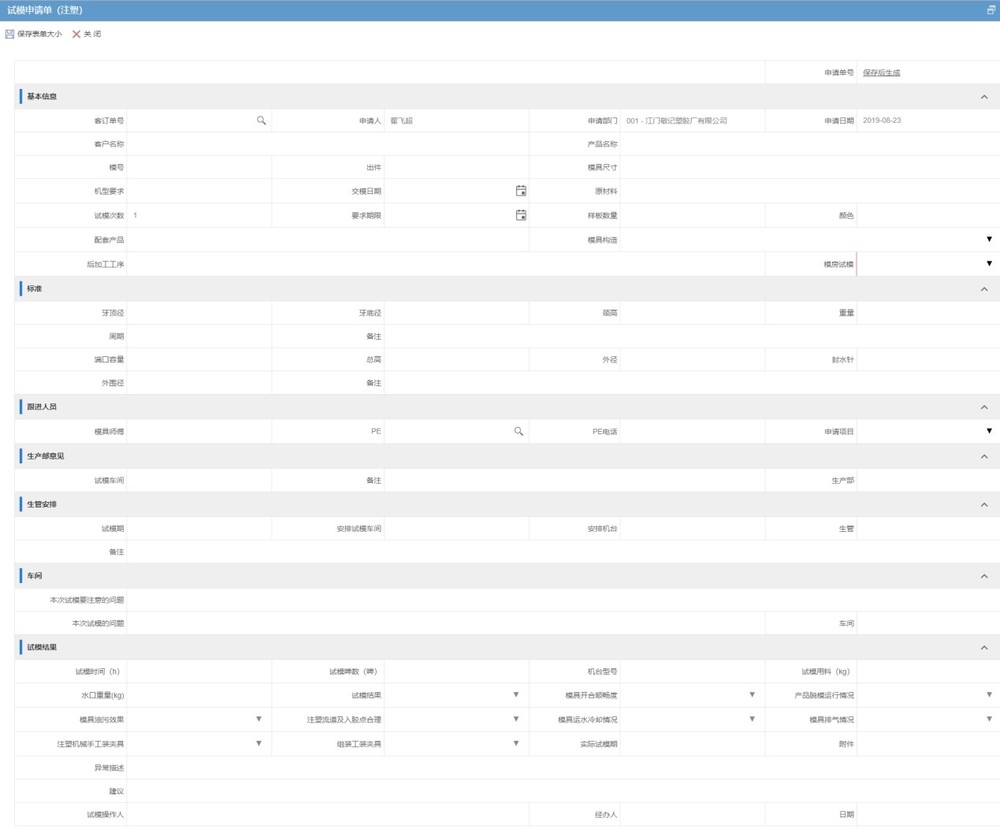Focus the 机台型号 input field
This screenshot has height=833, width=1000.
coord(692,672)
